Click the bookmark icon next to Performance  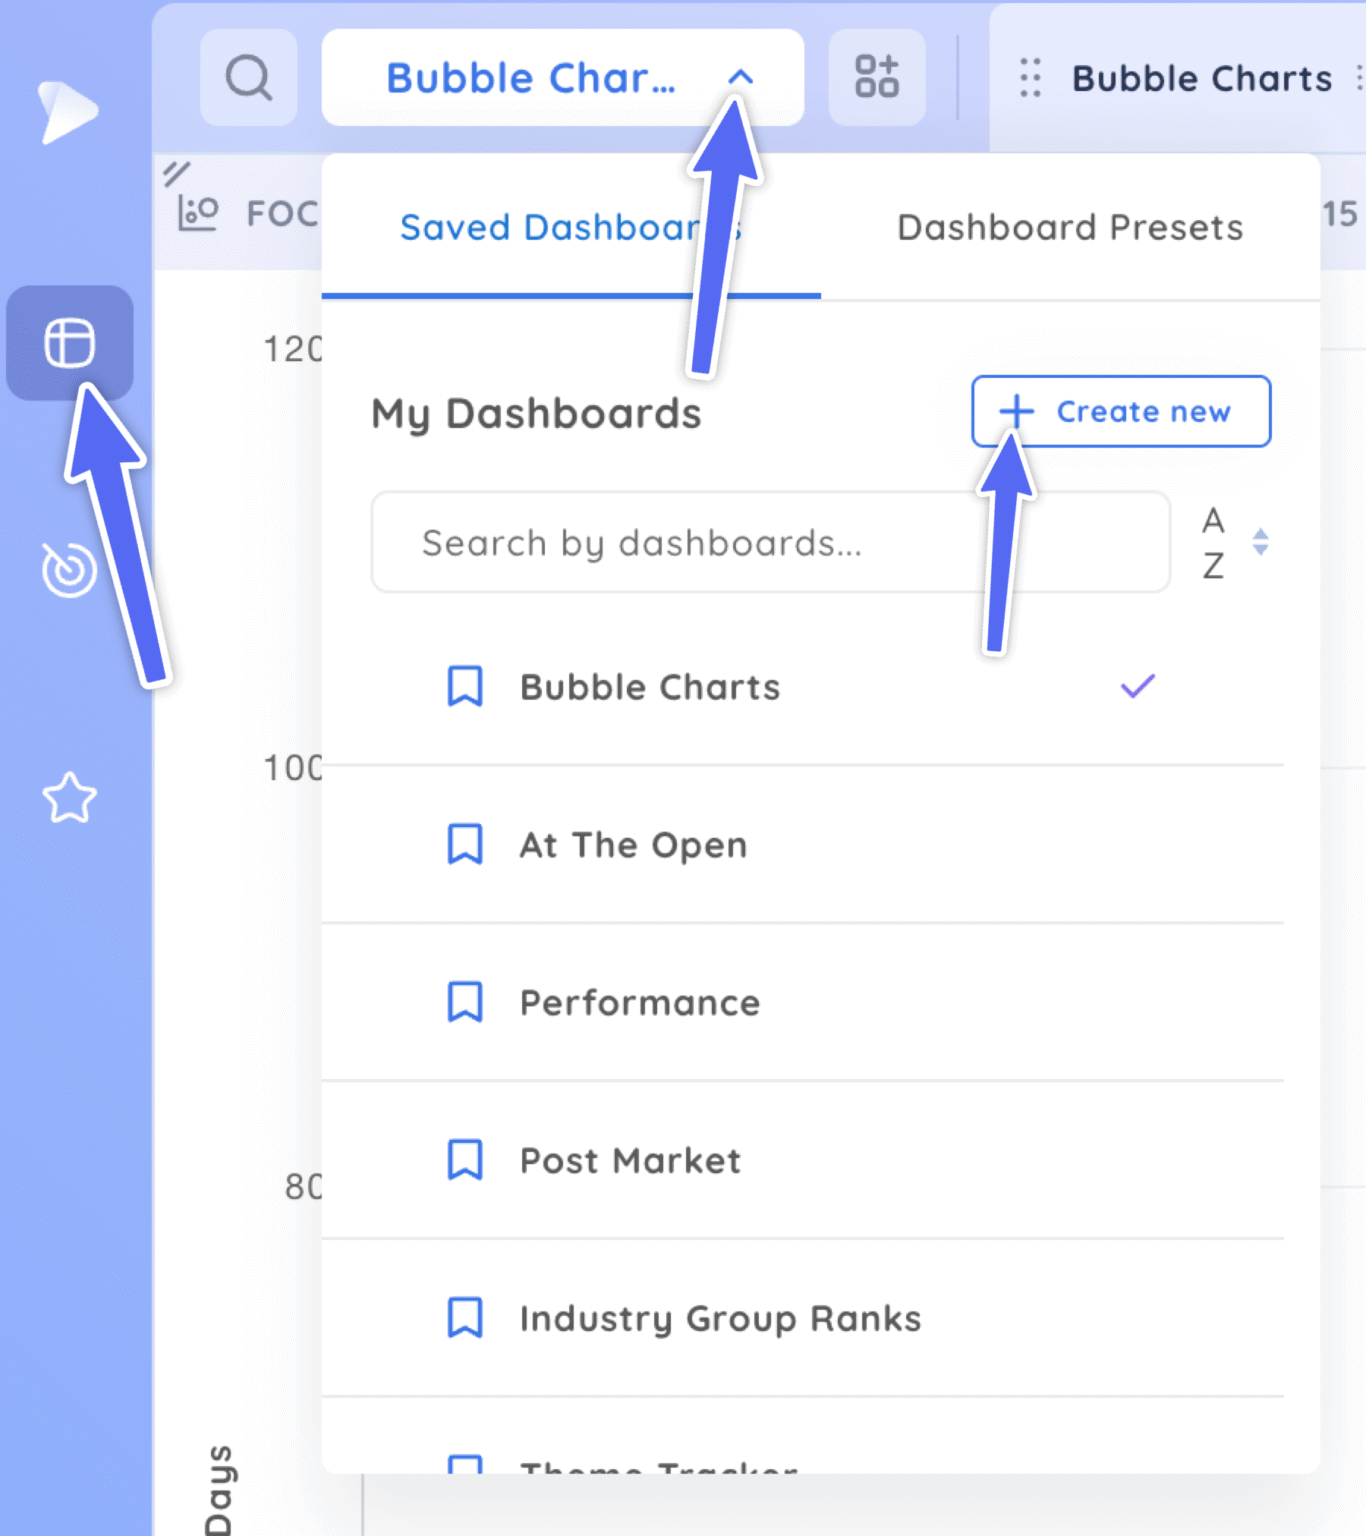point(466,1000)
